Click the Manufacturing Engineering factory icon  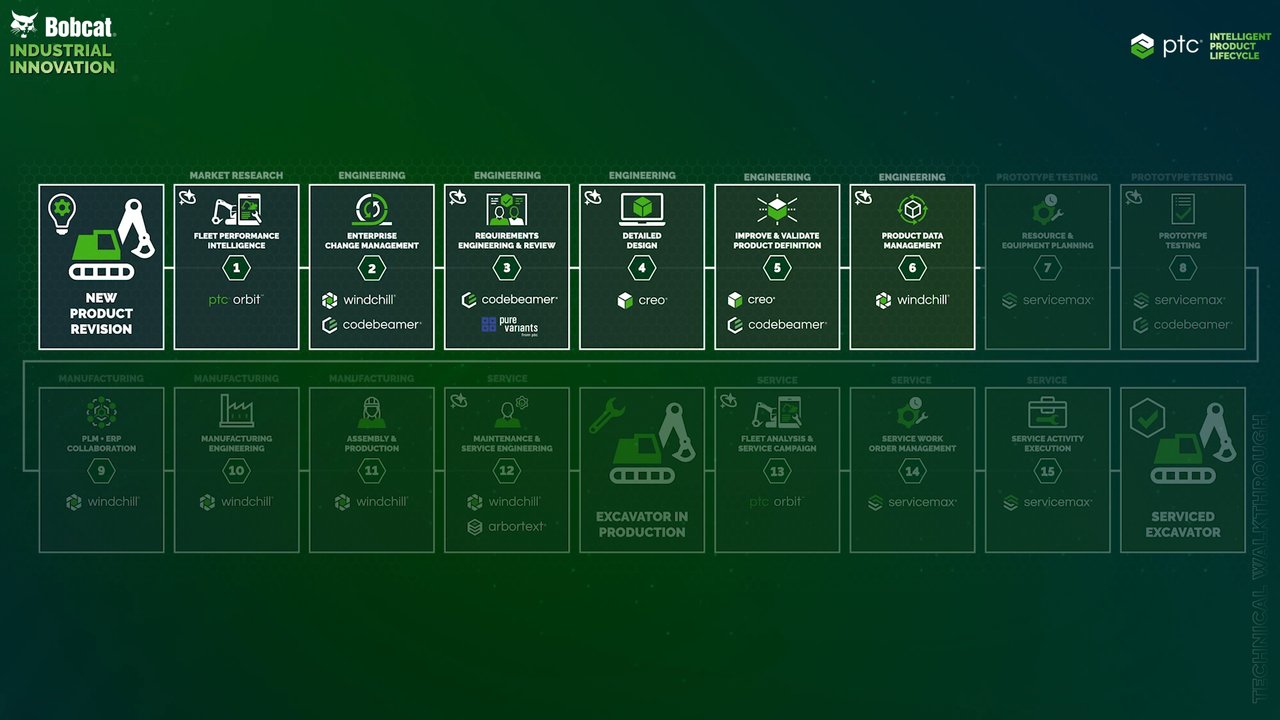pyautogui.click(x=237, y=411)
